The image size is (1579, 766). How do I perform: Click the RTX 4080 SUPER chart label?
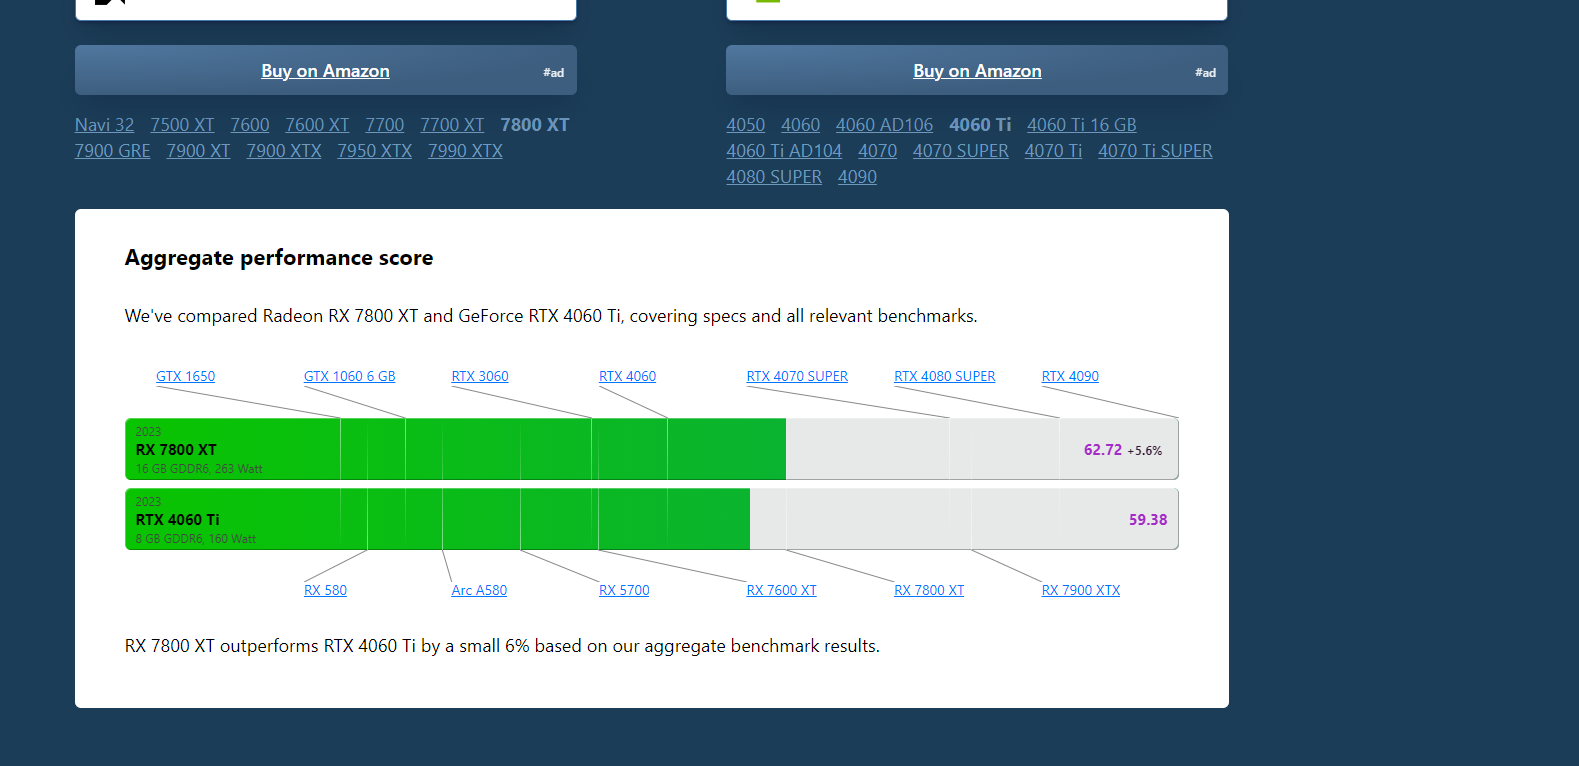(945, 376)
